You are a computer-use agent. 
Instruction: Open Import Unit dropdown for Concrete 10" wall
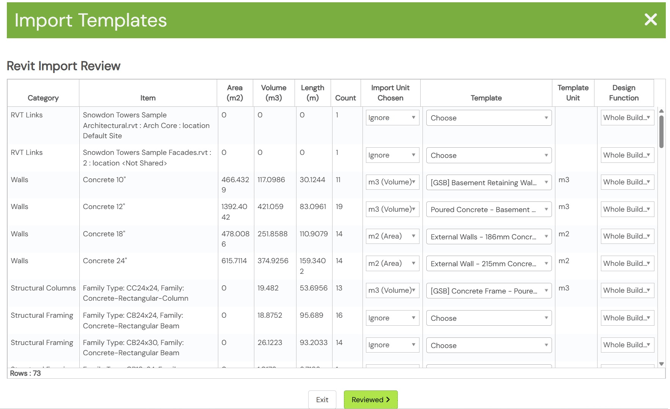(392, 182)
